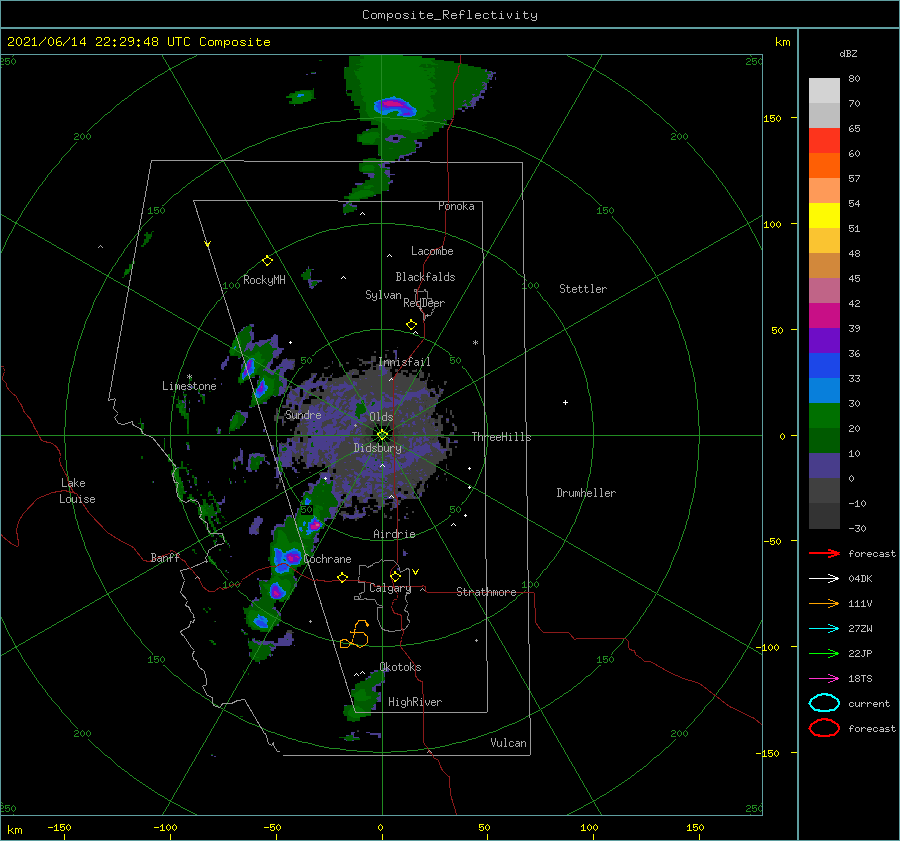Click the ThreeHills town label
Viewport: 900px width, 841px height.
[x=501, y=437]
